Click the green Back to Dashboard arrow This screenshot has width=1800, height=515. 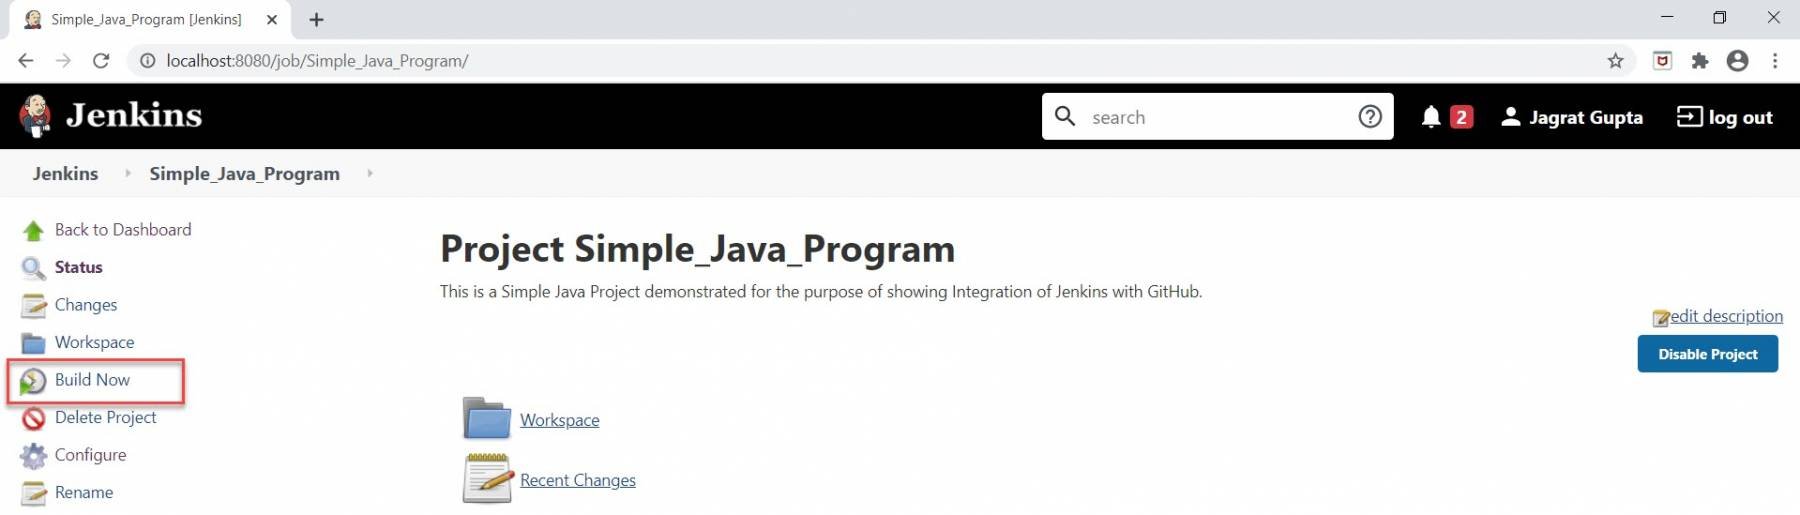(x=33, y=231)
